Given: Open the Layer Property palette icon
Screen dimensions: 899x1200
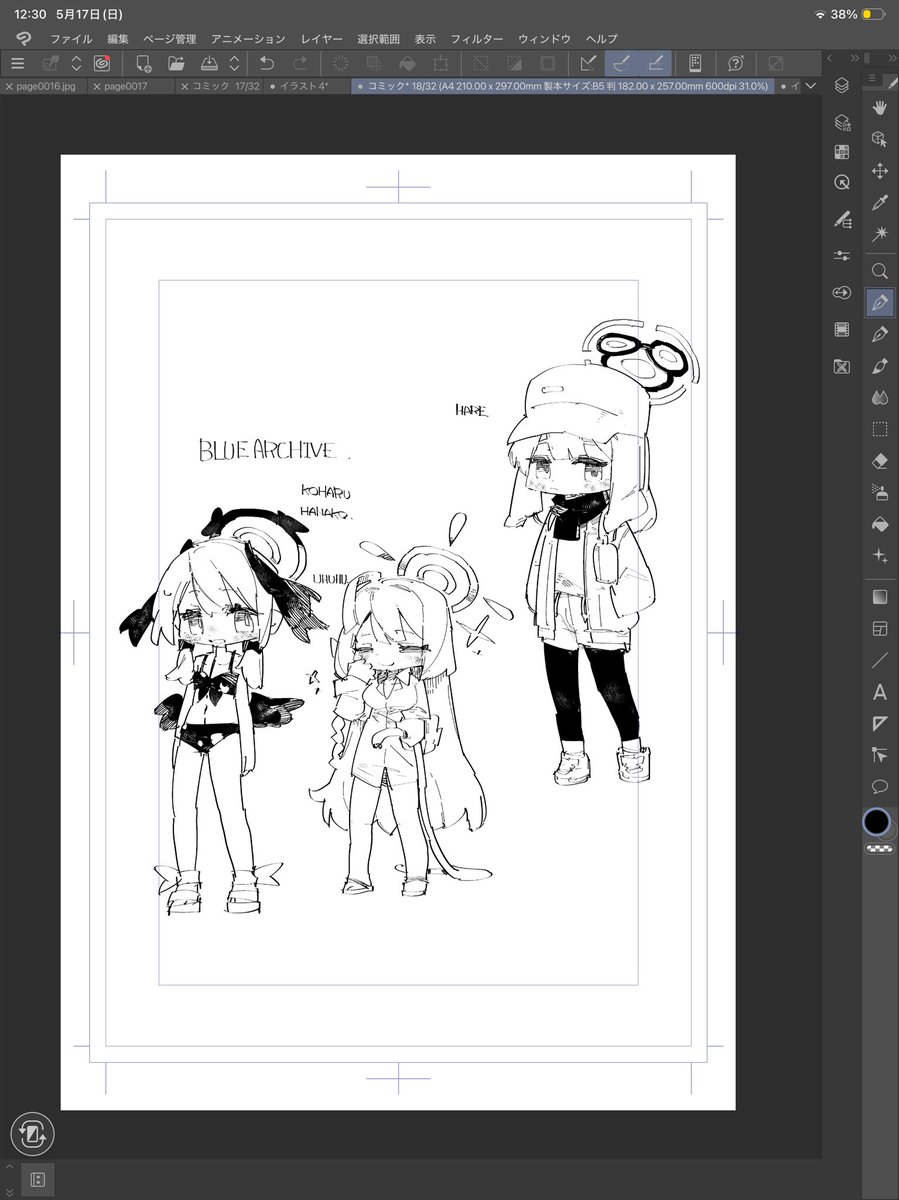Looking at the screenshot, I should tap(841, 122).
